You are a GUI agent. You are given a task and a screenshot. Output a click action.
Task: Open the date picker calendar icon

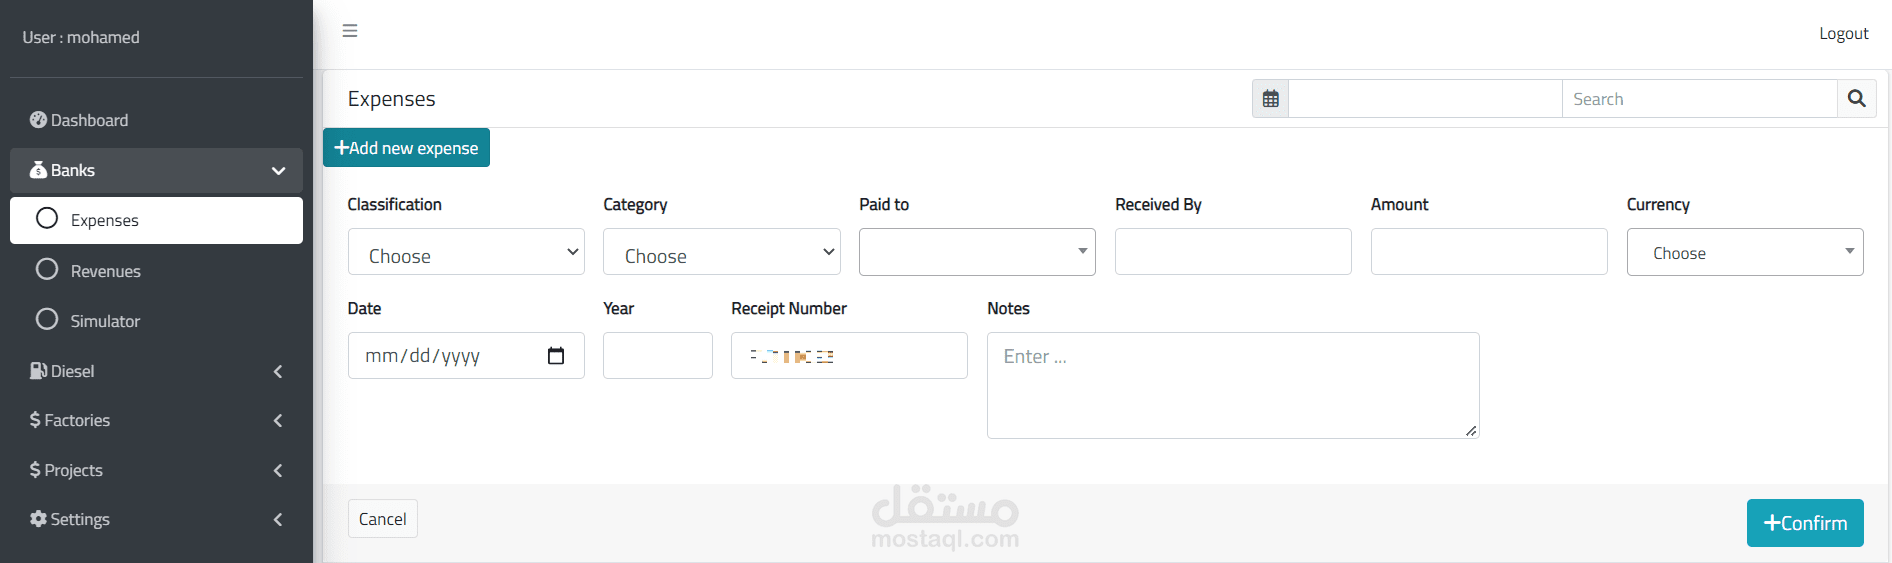coord(556,356)
